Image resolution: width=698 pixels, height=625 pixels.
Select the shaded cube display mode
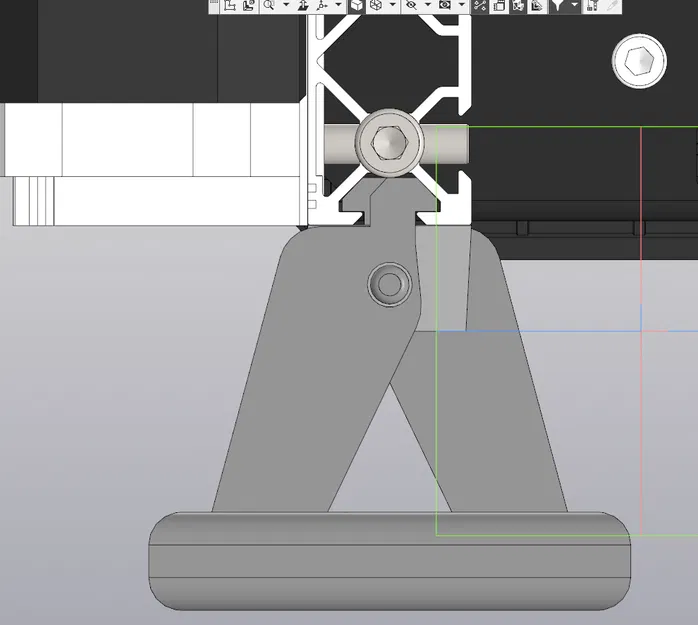click(357, 5)
